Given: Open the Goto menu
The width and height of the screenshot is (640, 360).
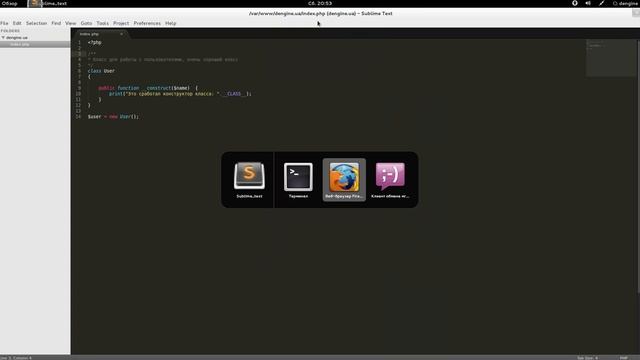Looking at the screenshot, I should (86, 23).
